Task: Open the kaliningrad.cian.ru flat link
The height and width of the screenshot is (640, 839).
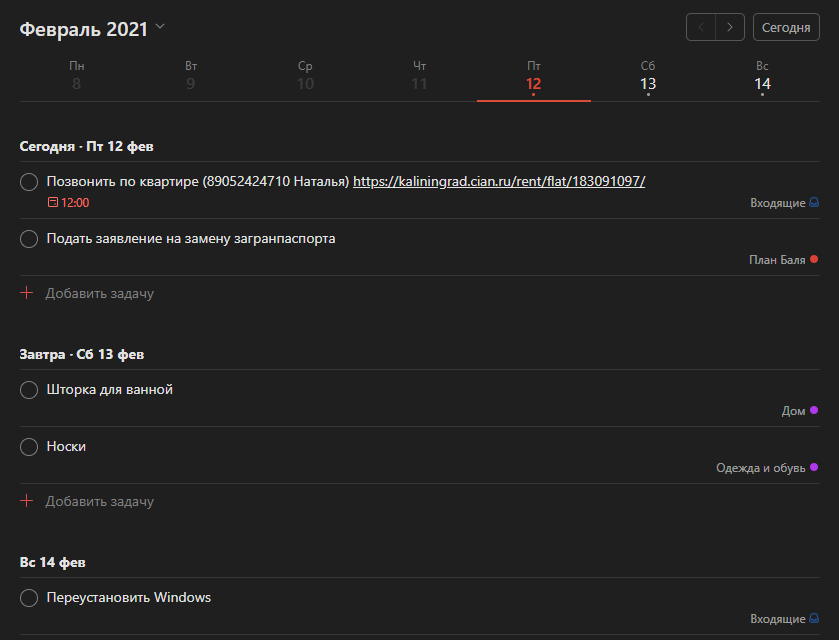Action: (499, 182)
